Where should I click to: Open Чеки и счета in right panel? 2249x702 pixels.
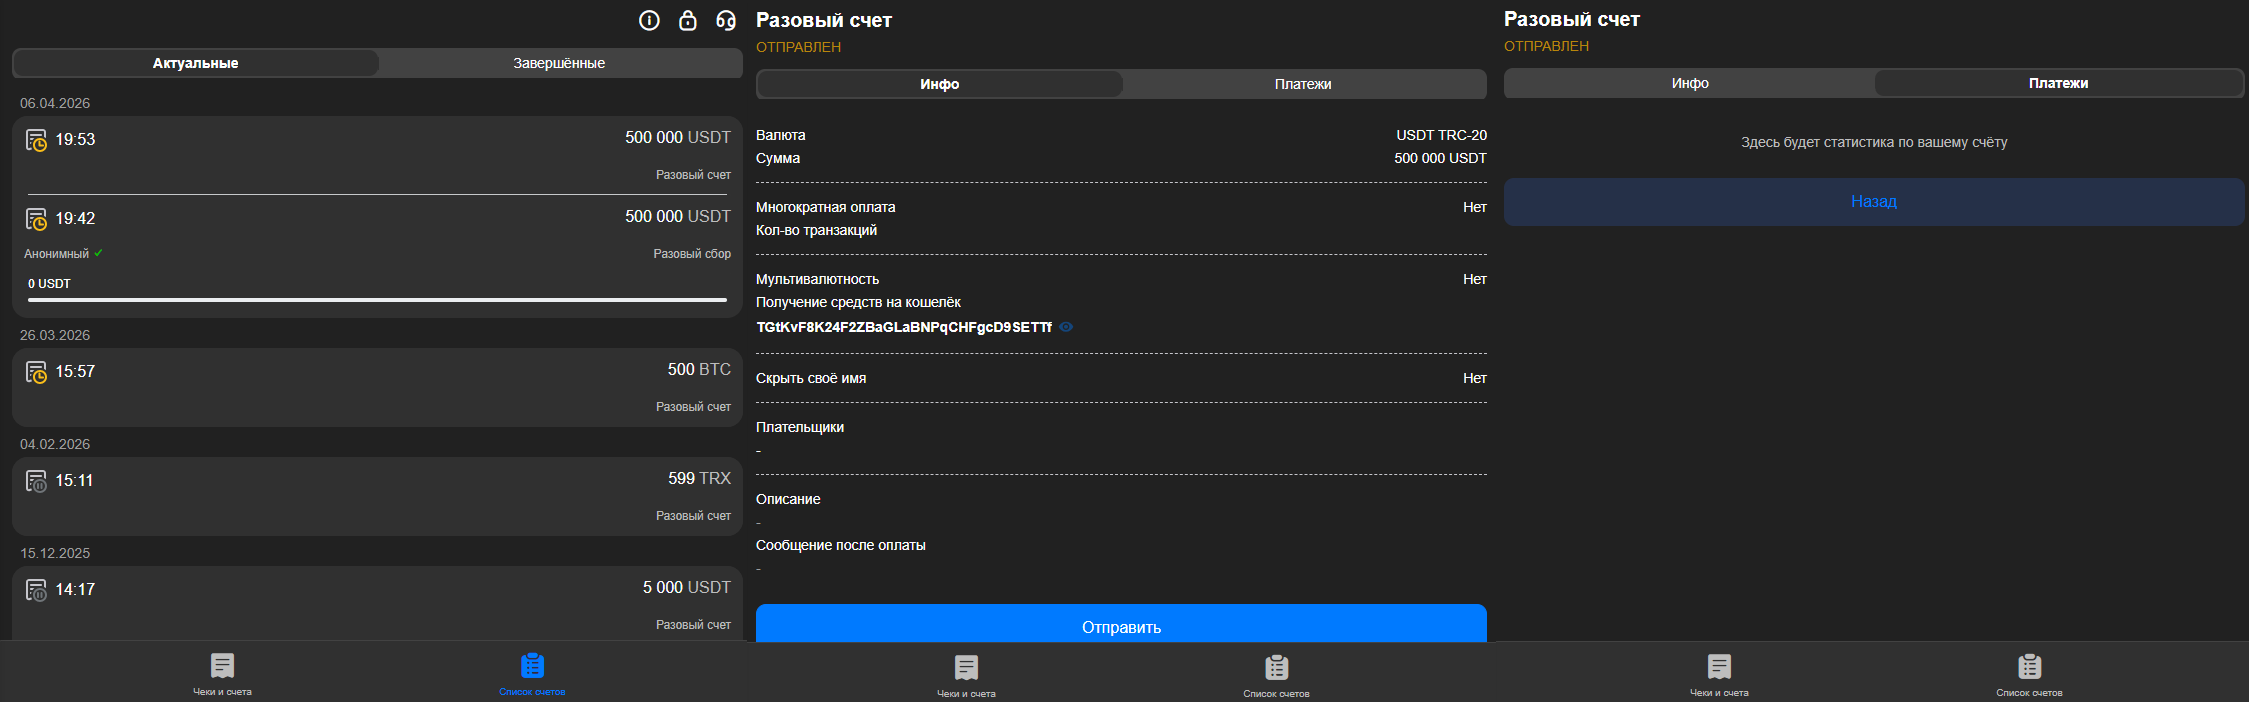pyautogui.click(x=1719, y=675)
